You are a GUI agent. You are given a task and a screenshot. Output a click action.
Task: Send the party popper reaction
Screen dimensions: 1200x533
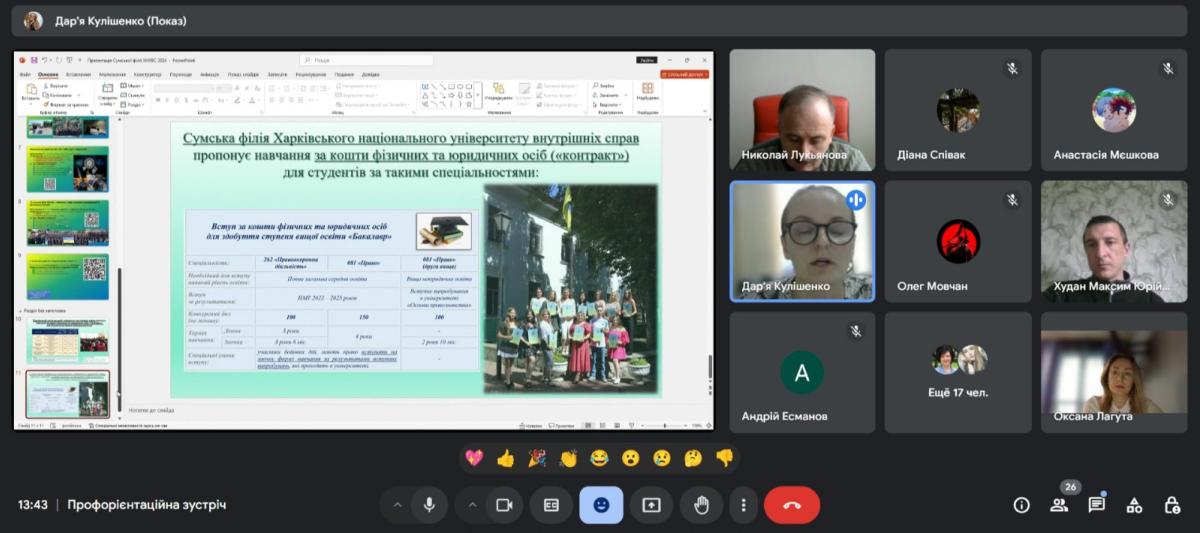[x=537, y=458]
